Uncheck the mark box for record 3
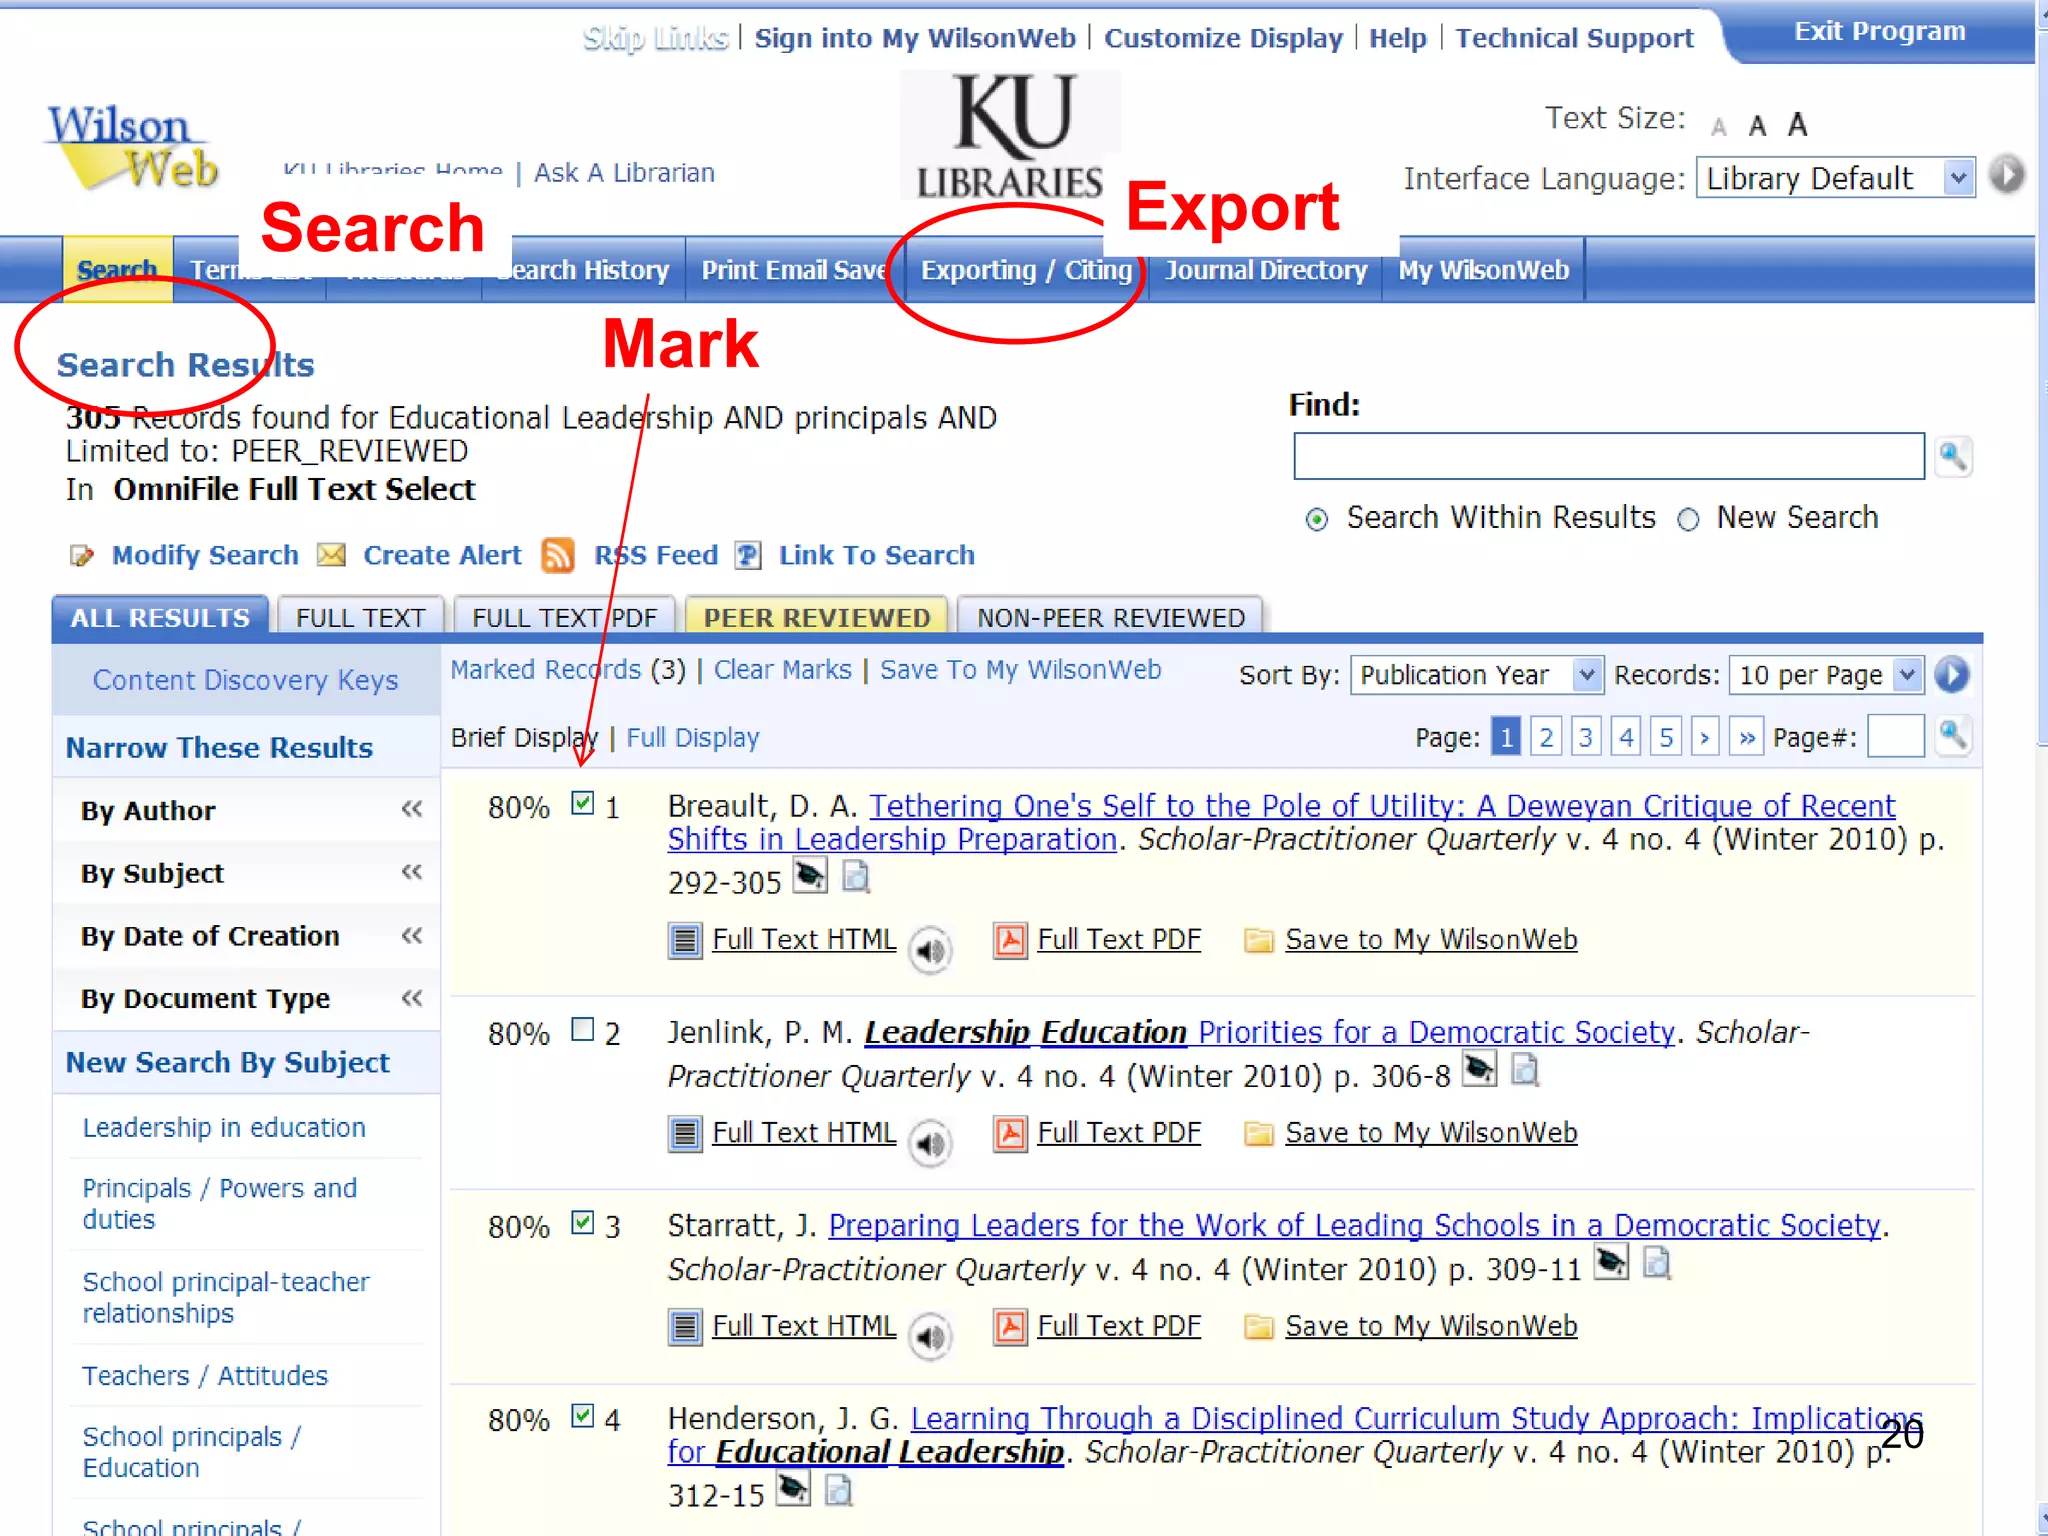The width and height of the screenshot is (2048, 1536). click(x=582, y=1222)
